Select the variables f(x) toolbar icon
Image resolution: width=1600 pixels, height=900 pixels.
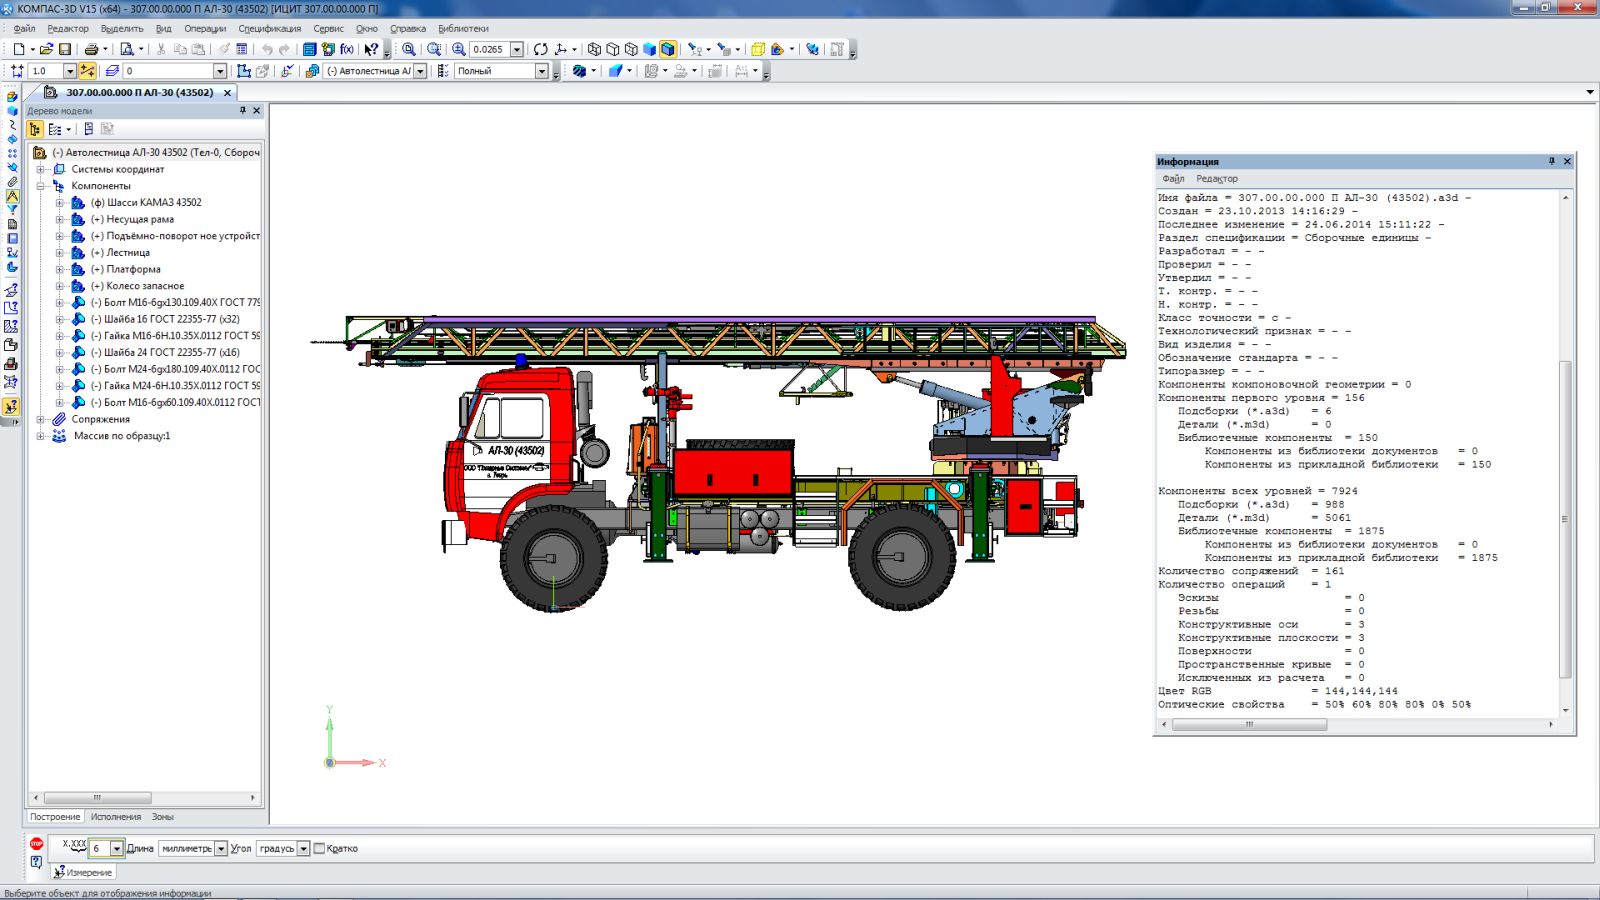click(347, 49)
